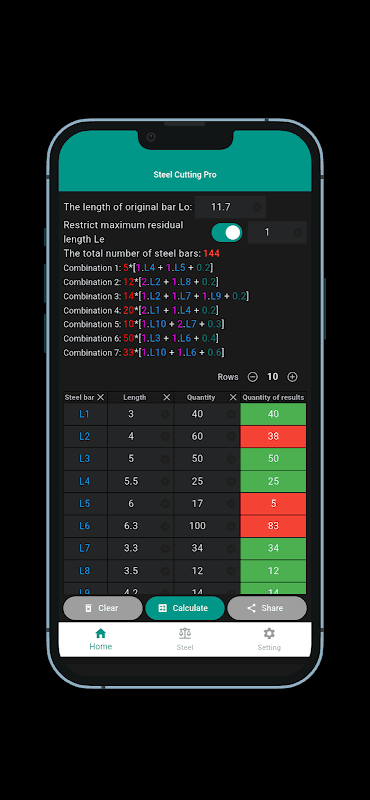Image resolution: width=370 pixels, height=800 pixels.
Task: Clear L2 length value icon
Action: point(165,436)
